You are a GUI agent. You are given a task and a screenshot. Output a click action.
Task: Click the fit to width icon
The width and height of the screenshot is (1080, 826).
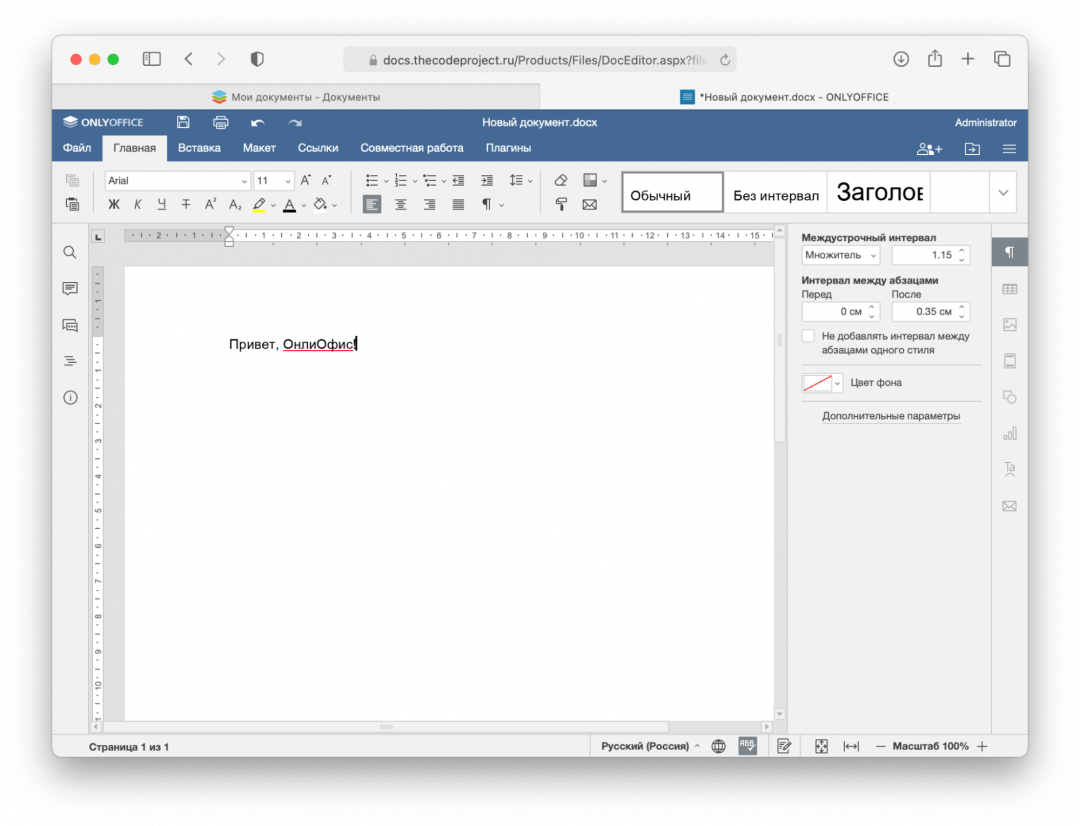tap(851, 746)
